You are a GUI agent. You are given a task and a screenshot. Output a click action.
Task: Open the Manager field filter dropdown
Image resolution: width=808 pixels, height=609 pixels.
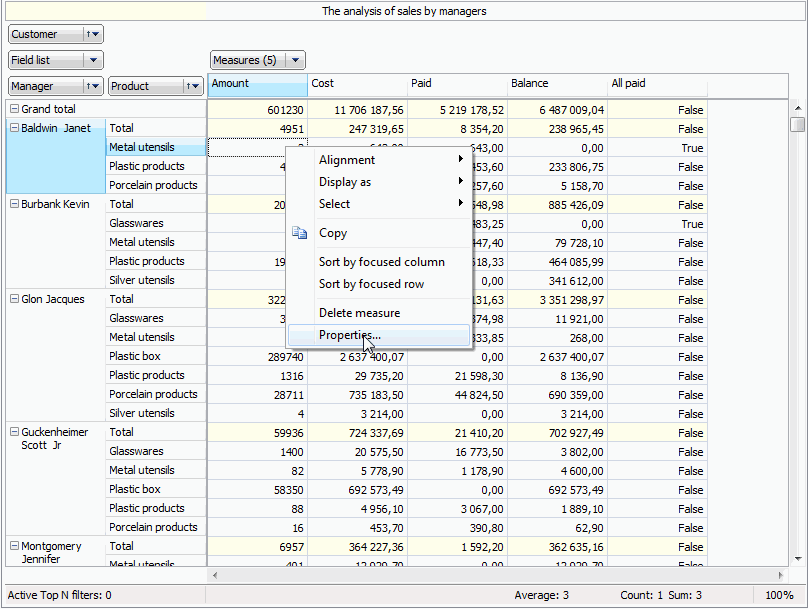pyautogui.click(x=93, y=86)
